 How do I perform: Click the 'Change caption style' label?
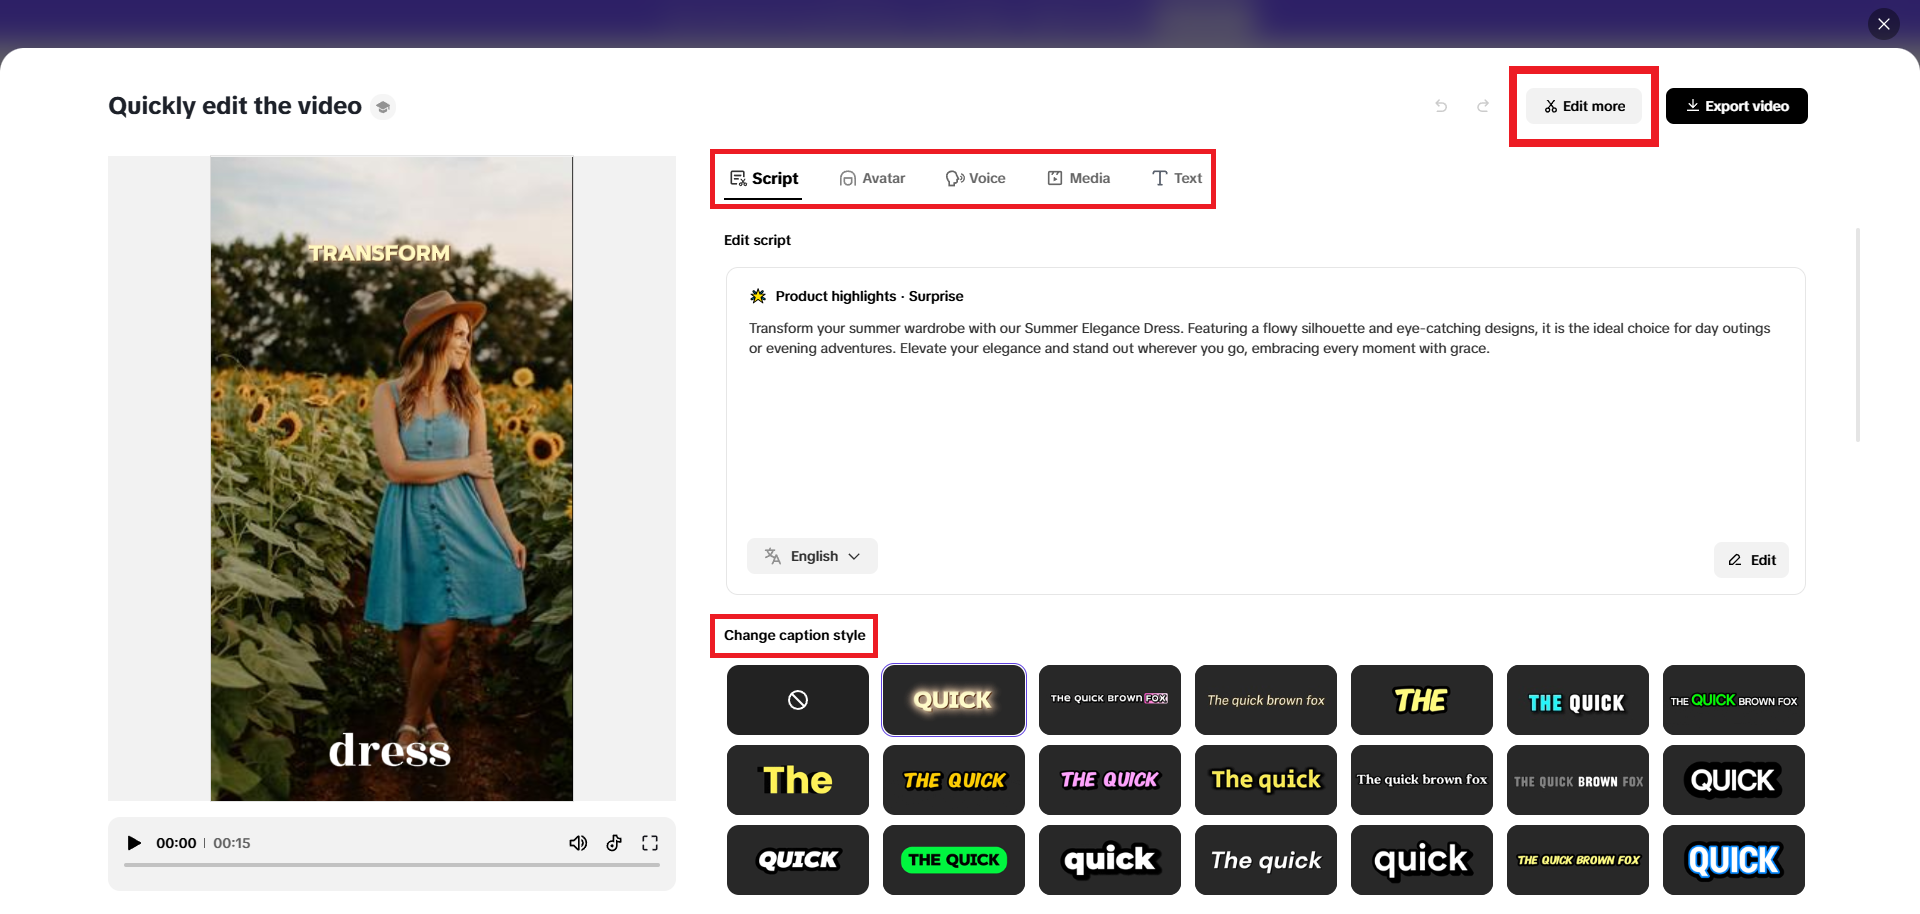click(x=795, y=635)
